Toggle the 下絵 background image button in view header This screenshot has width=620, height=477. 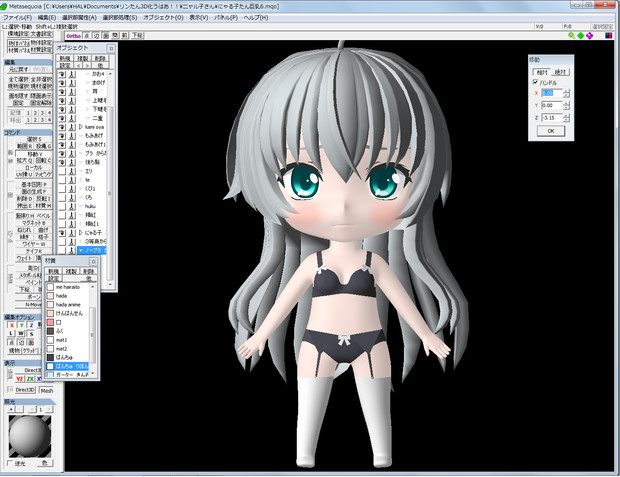click(x=137, y=36)
